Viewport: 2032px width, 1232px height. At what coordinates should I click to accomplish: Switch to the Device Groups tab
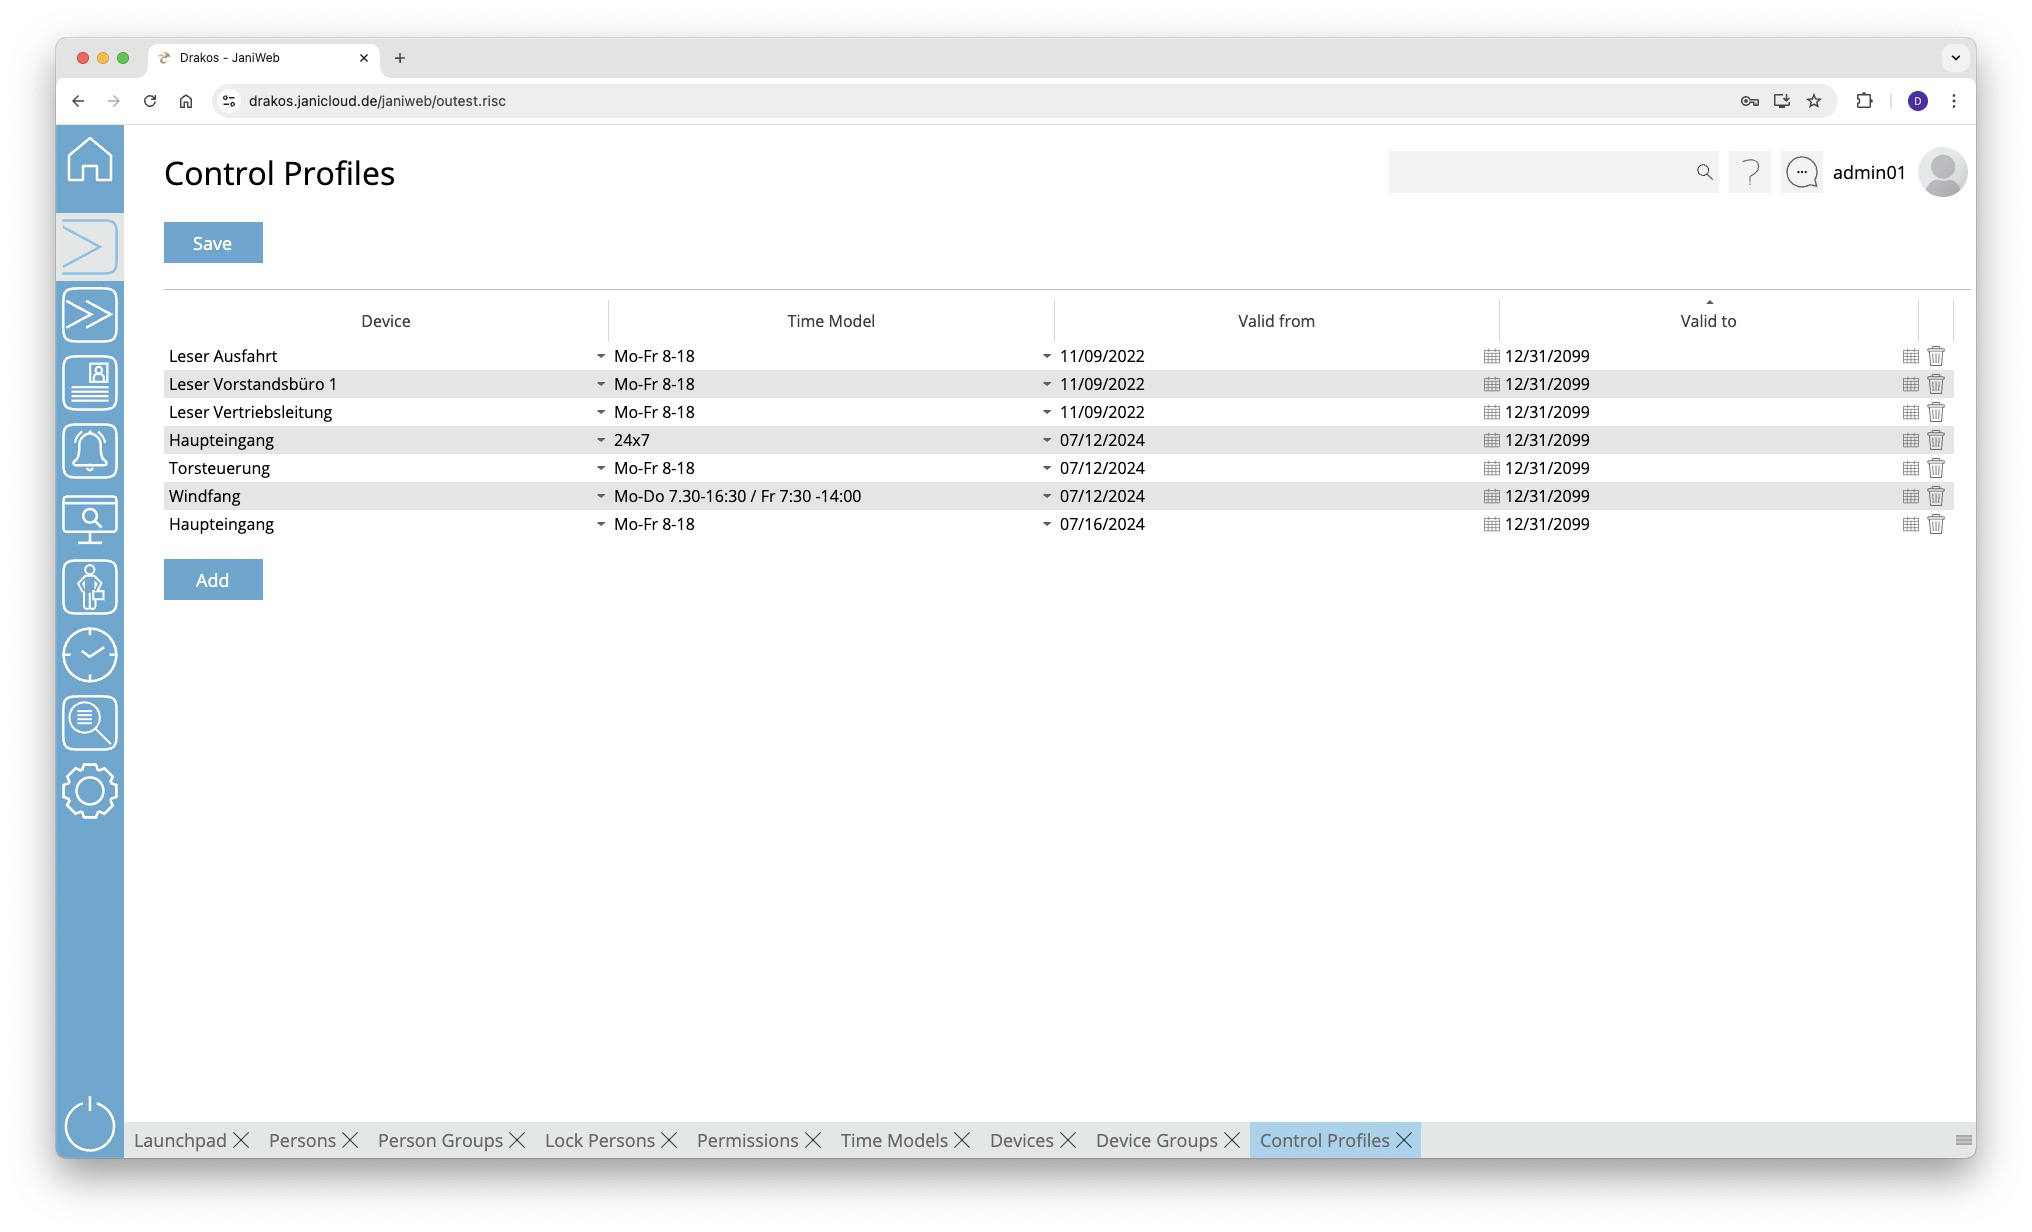click(1156, 1140)
